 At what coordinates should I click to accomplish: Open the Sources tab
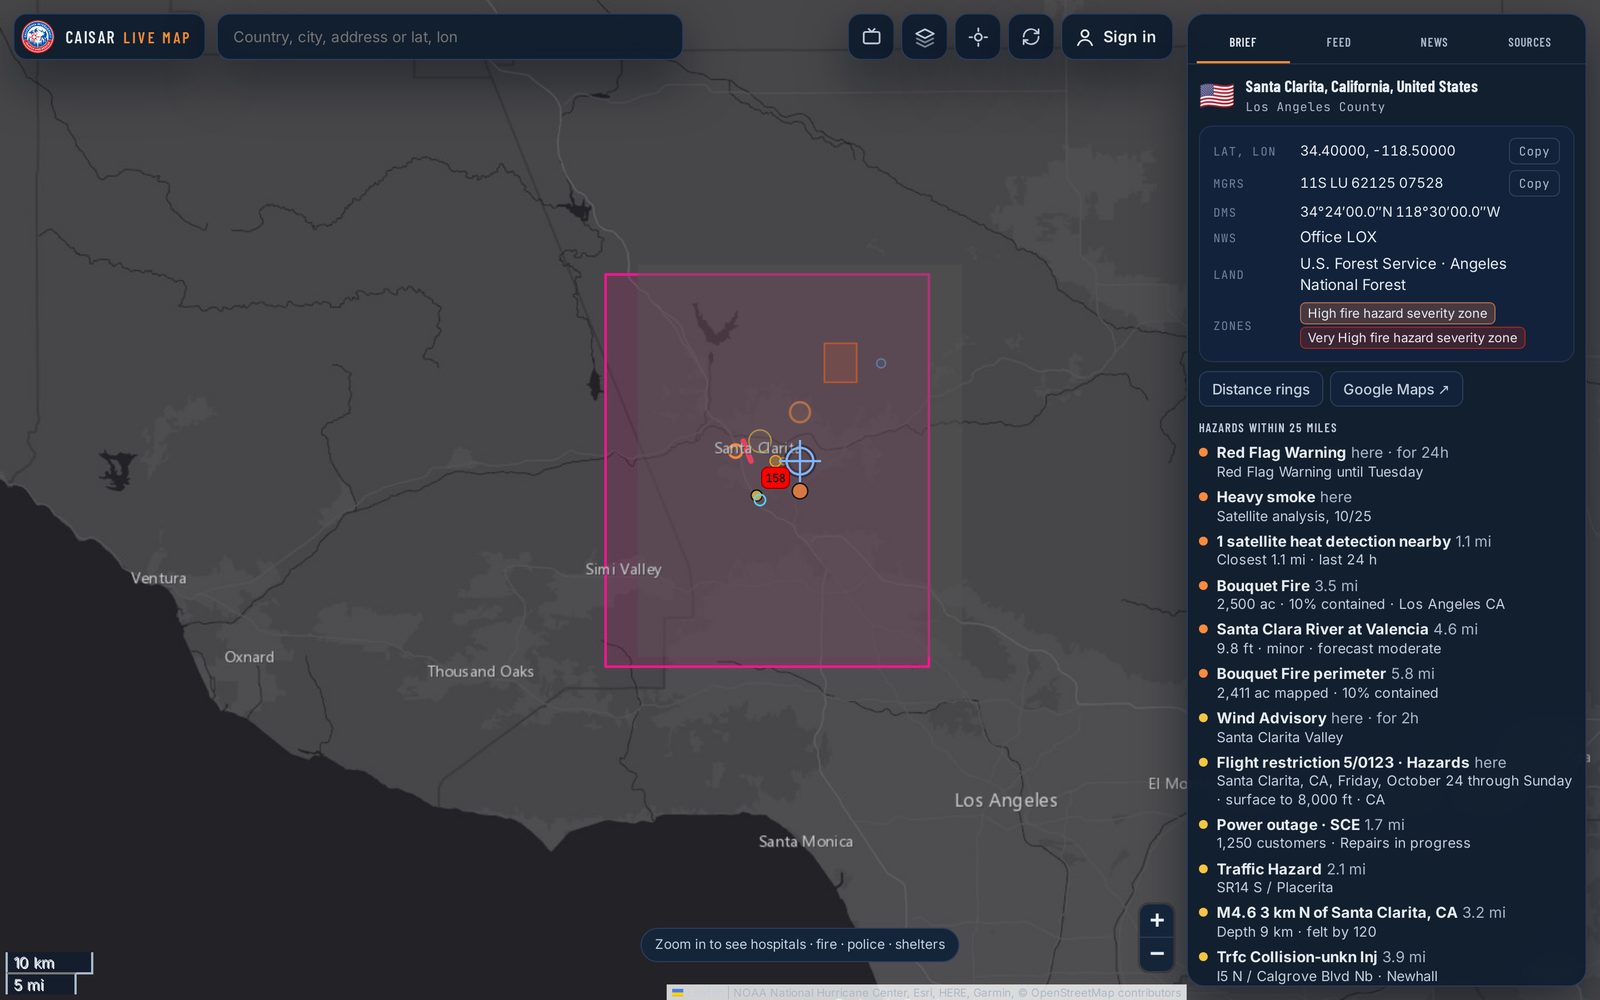1529,42
